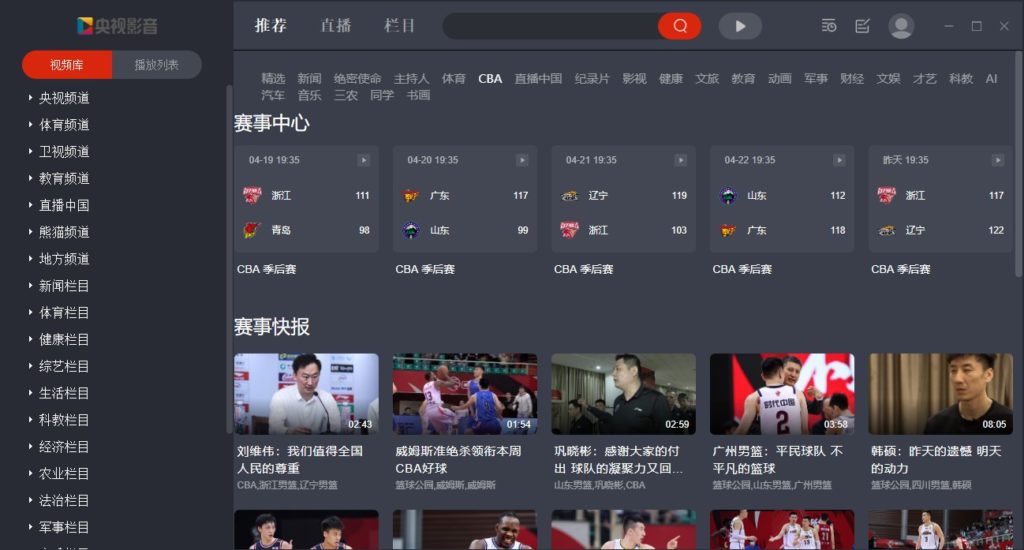1024x550 pixels.
Task: Open article 威姆斯准绝杀领衔本周CBA好球
Action: coord(458,459)
